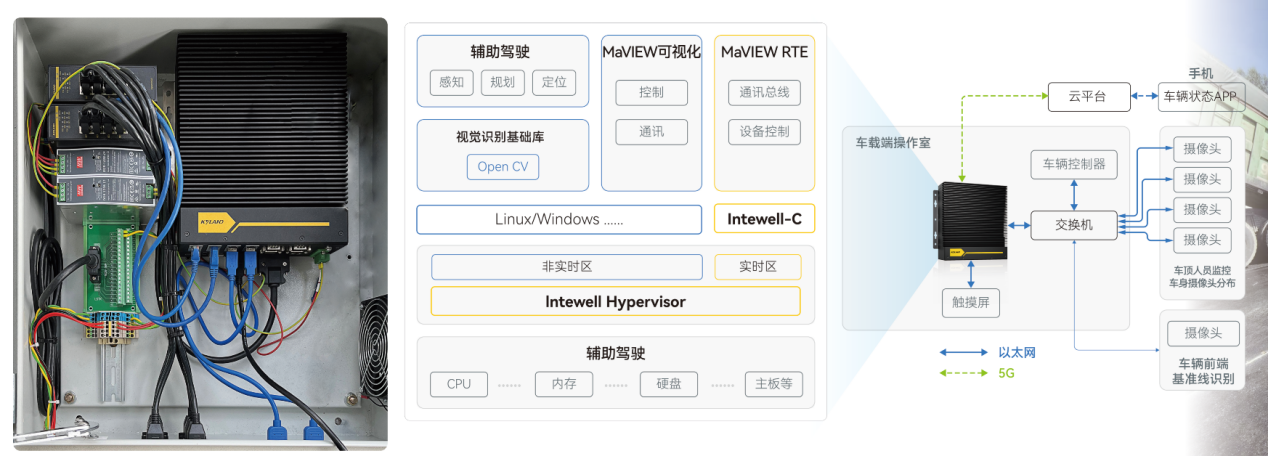The image size is (1268, 456).
Task: Click the 规划 module box
Action: tap(503, 82)
